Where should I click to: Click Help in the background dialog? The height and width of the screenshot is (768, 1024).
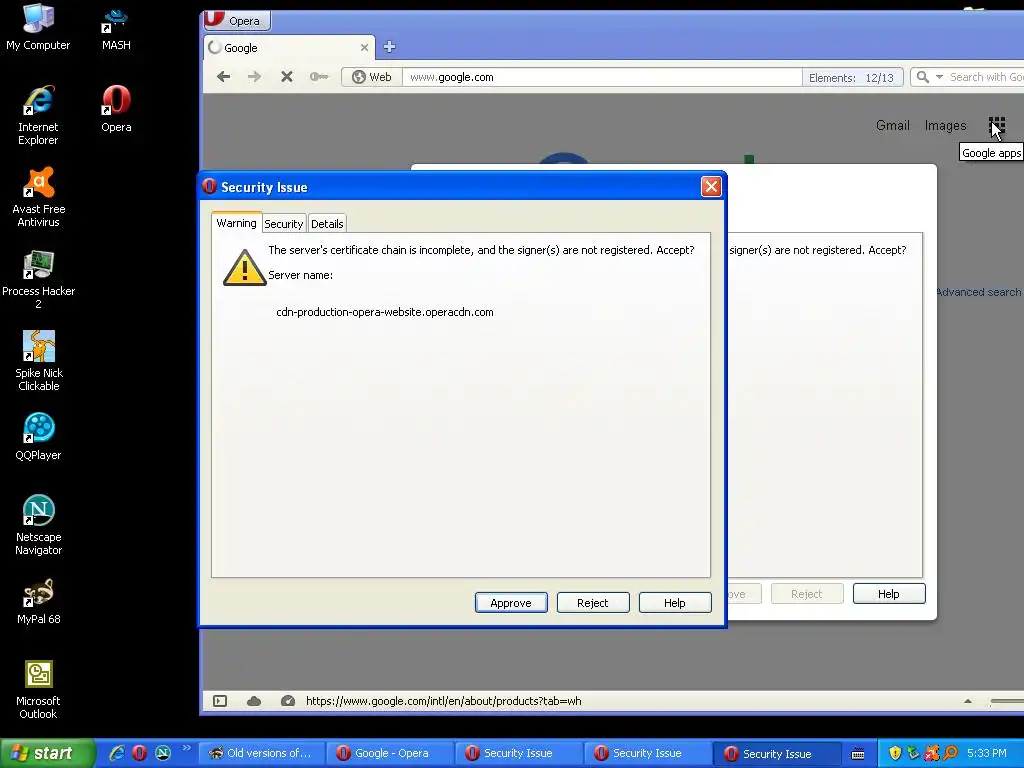click(888, 594)
